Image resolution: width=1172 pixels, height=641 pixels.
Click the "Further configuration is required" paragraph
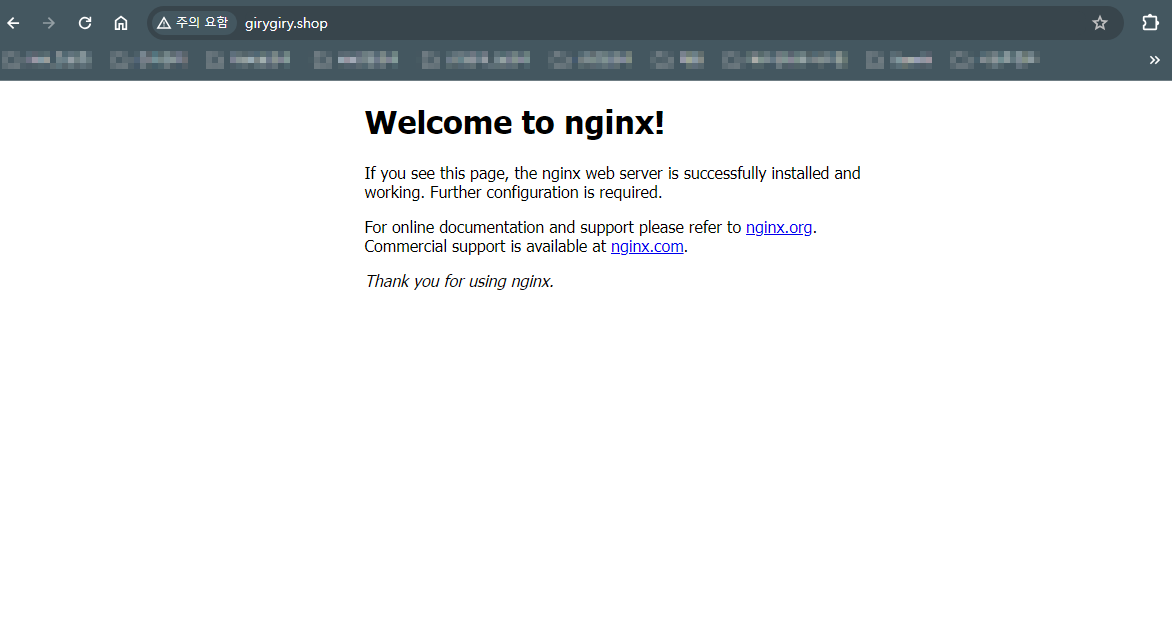[x=612, y=183]
